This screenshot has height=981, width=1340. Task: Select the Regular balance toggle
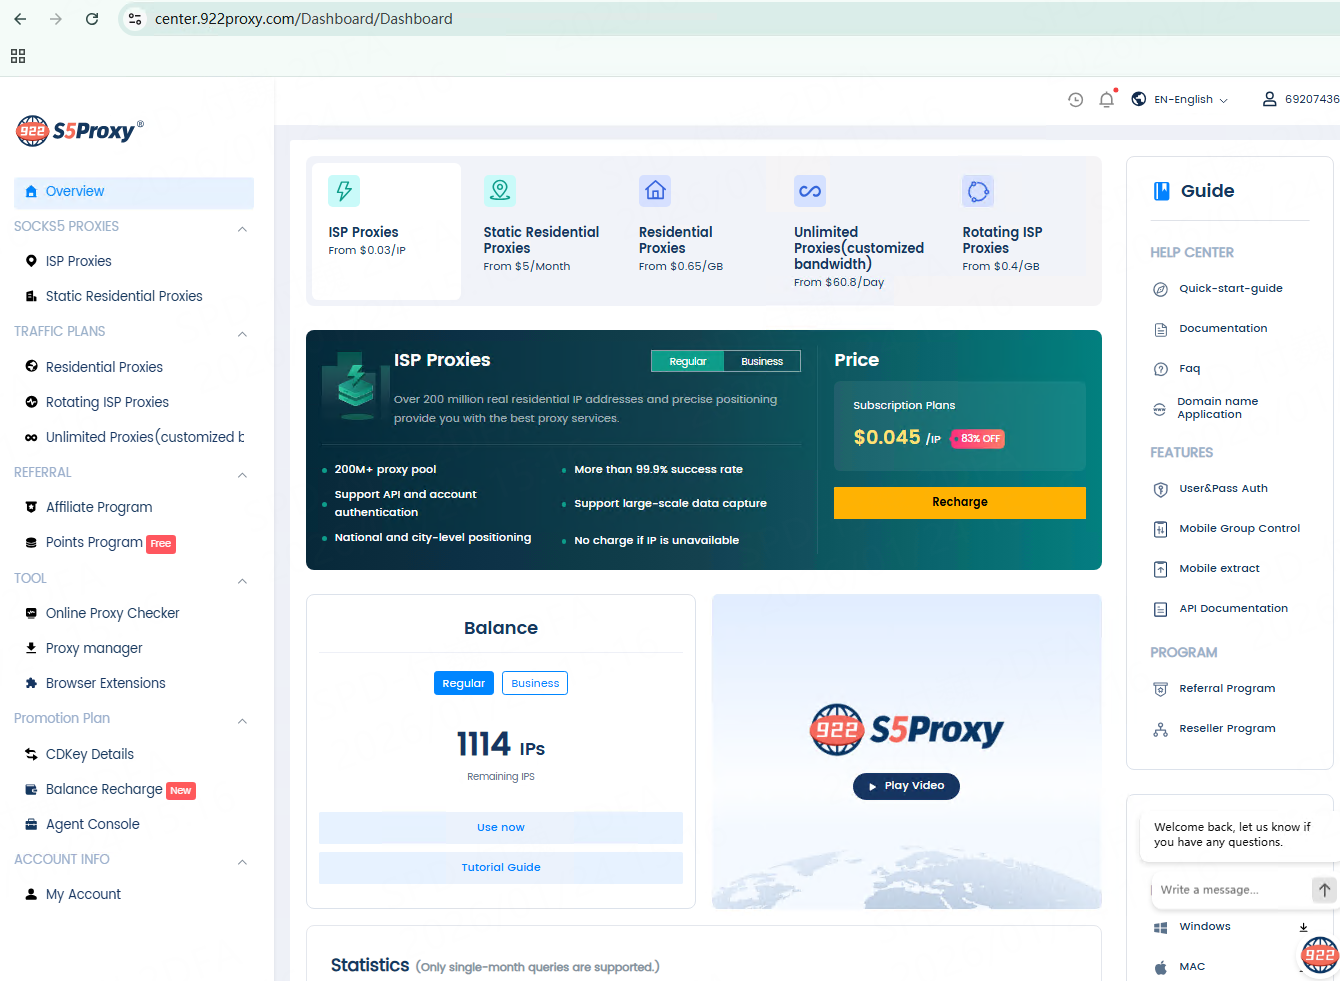click(463, 682)
